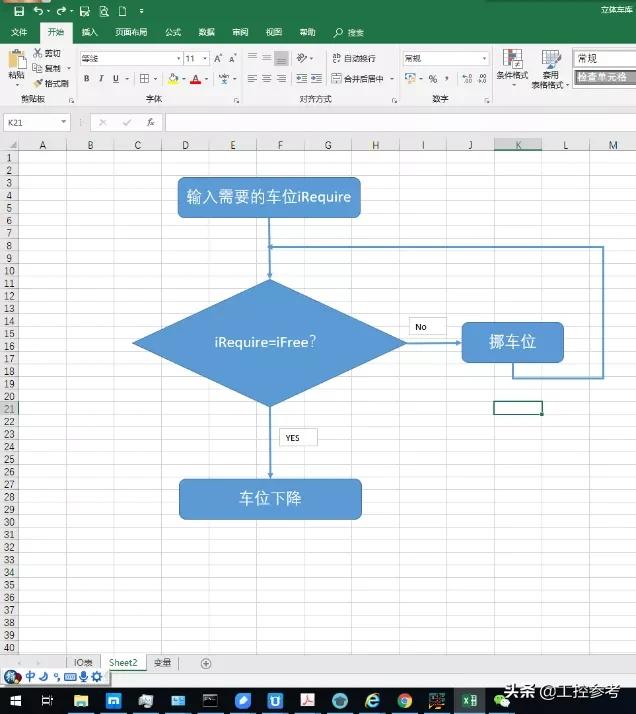This screenshot has width=636, height=714.
Task: Click the Decrease Decimal icon
Action: (x=482, y=79)
